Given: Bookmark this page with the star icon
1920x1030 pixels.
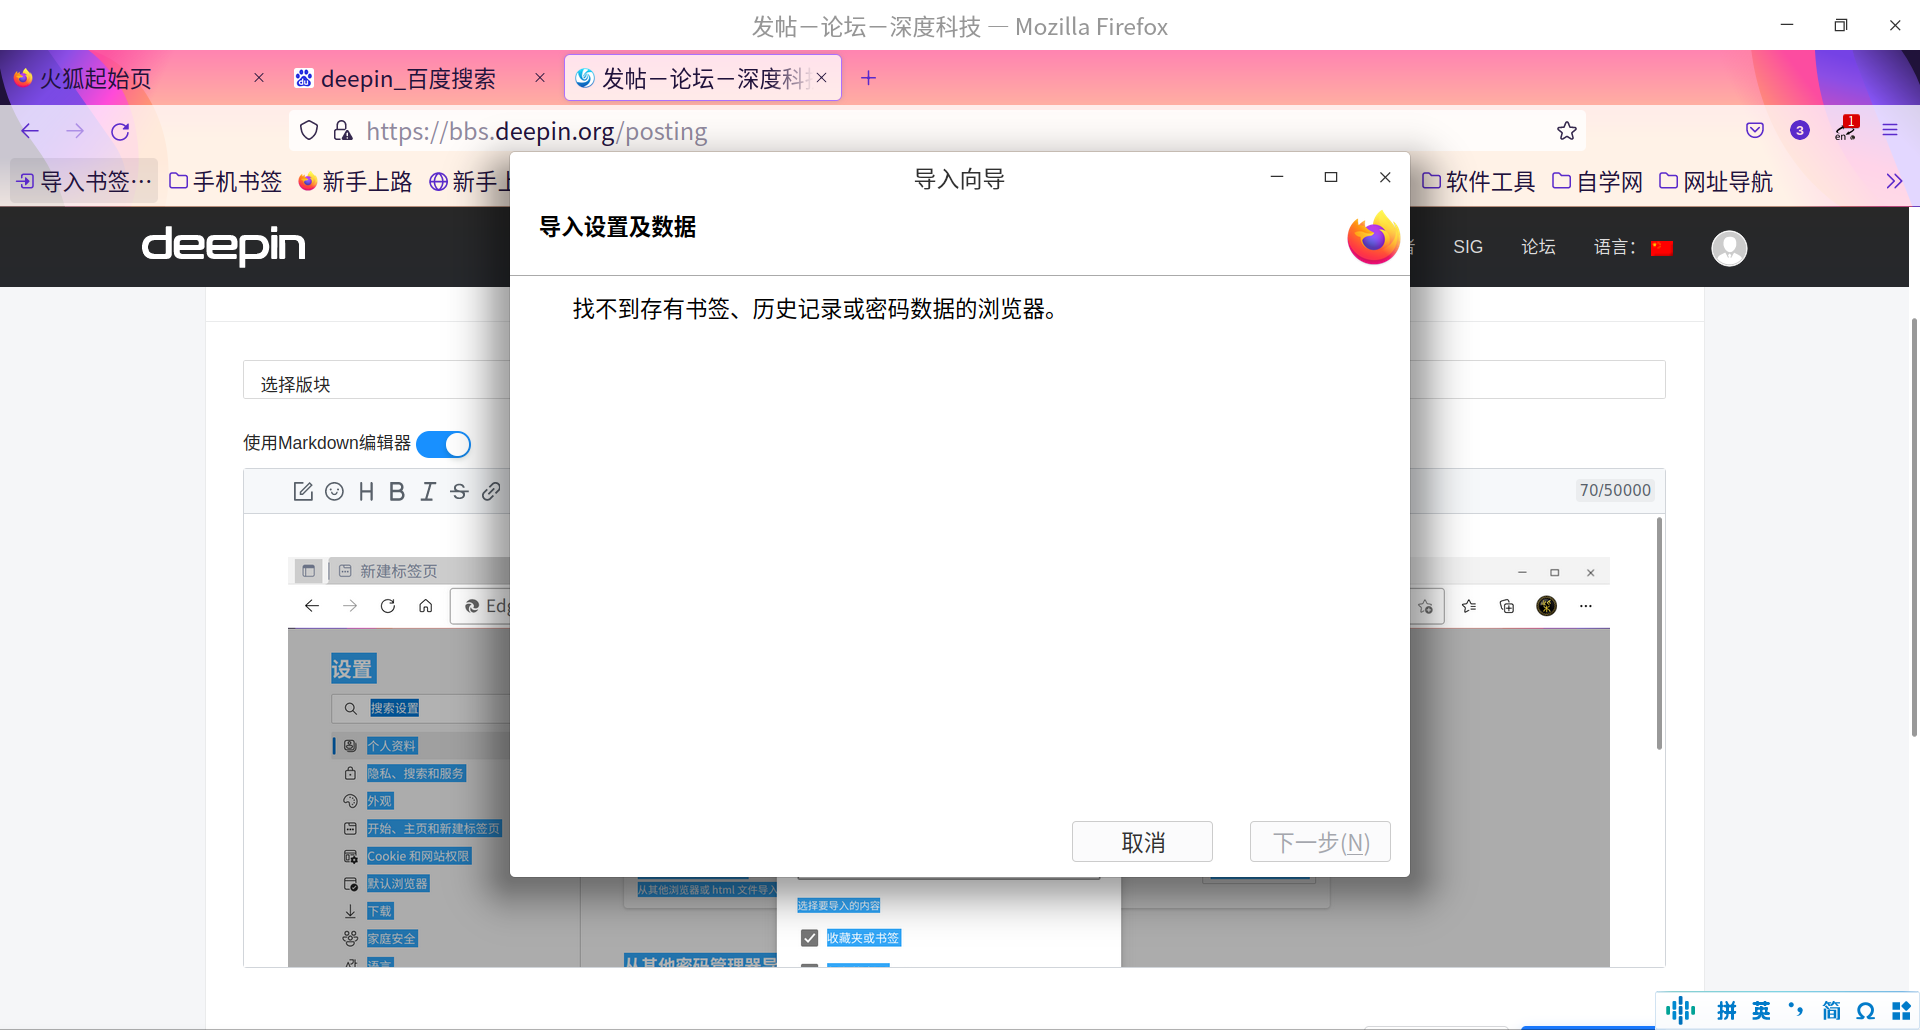Looking at the screenshot, I should [1565, 130].
